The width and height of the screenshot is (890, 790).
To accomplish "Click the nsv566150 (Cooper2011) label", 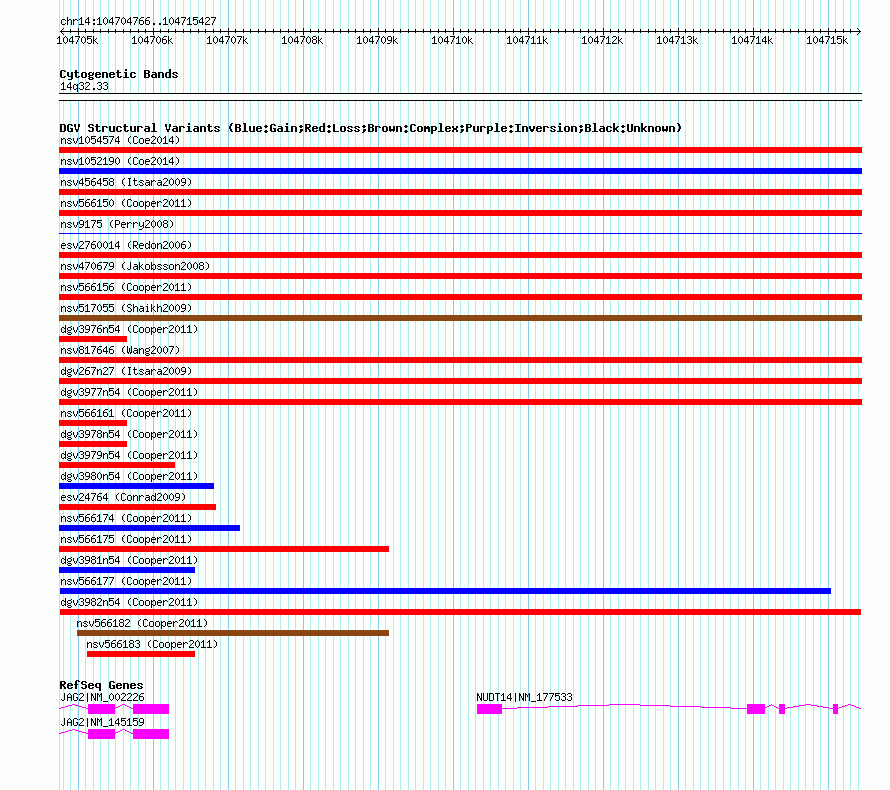I will [126, 203].
